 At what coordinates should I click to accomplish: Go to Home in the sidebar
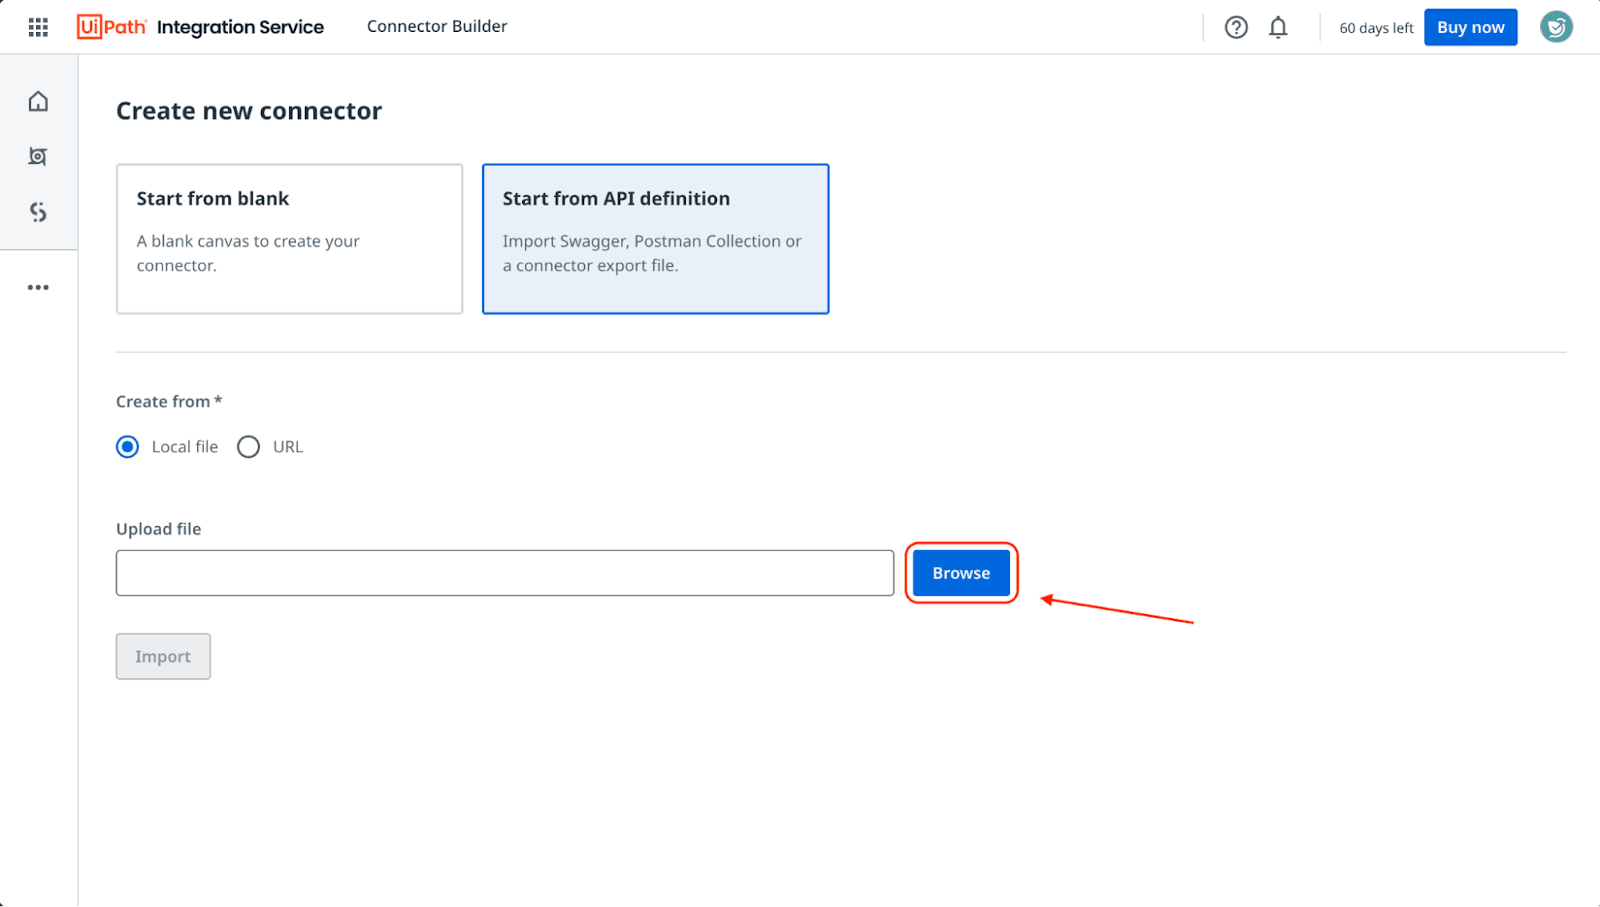38,101
